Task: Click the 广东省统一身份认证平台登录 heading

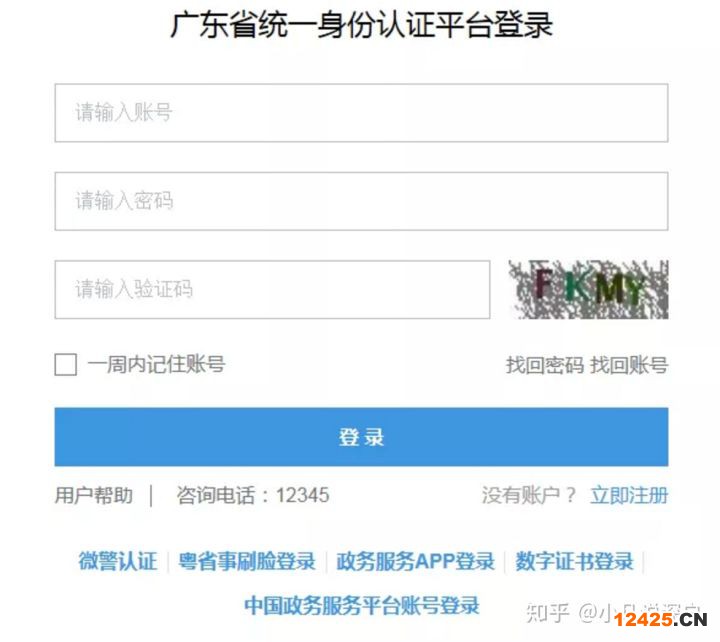Action: click(361, 24)
